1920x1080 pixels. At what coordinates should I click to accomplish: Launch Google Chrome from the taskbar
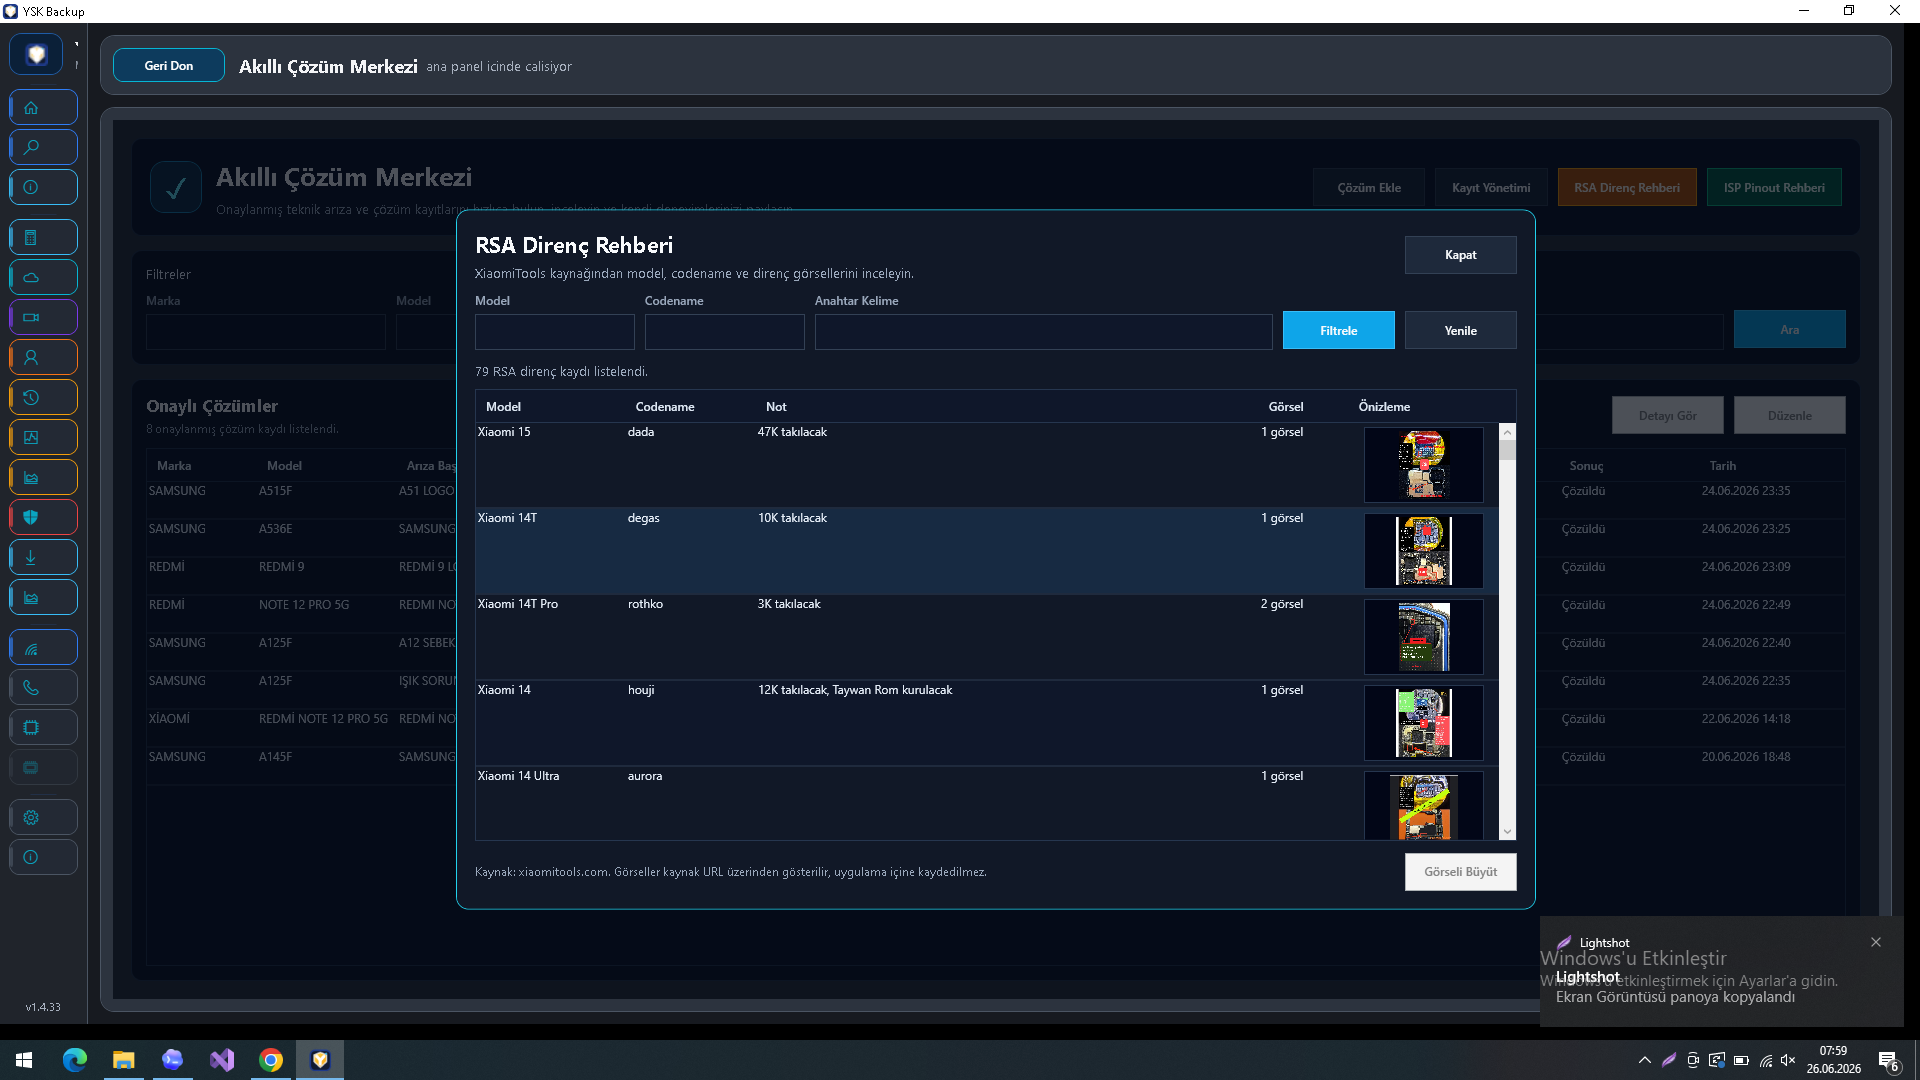pos(271,1060)
